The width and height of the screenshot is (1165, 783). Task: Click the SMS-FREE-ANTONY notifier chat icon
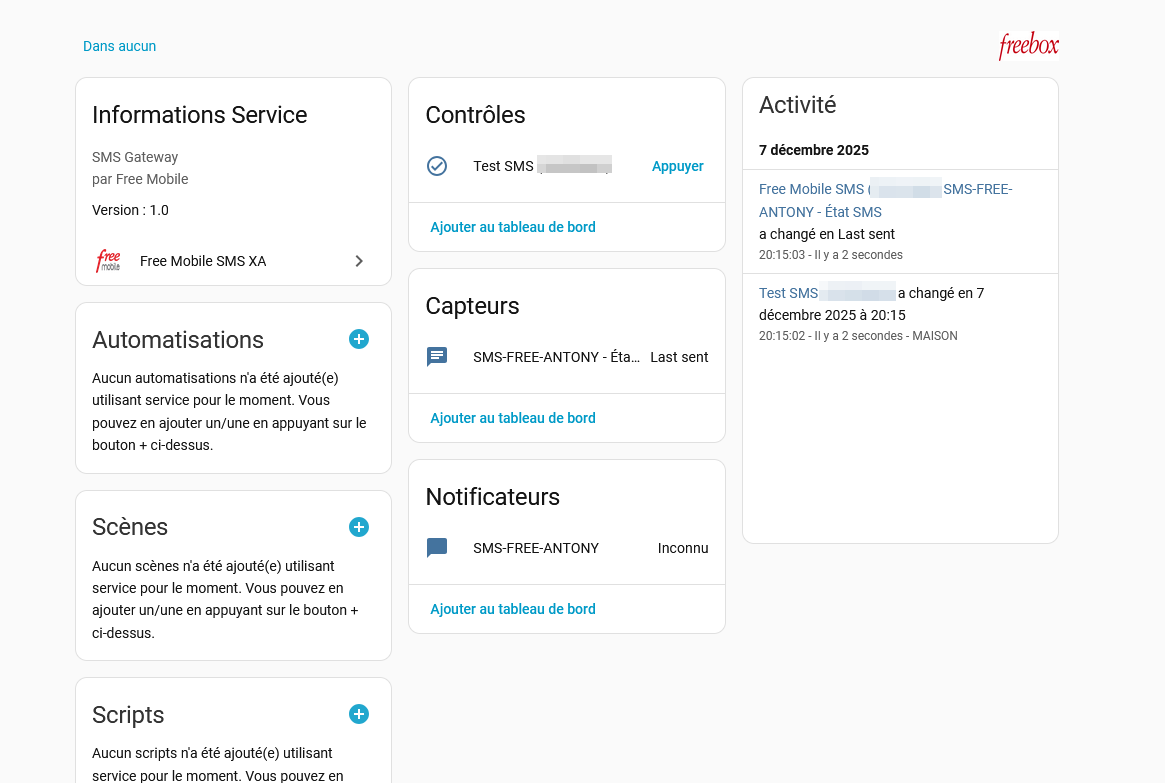[x=437, y=548]
